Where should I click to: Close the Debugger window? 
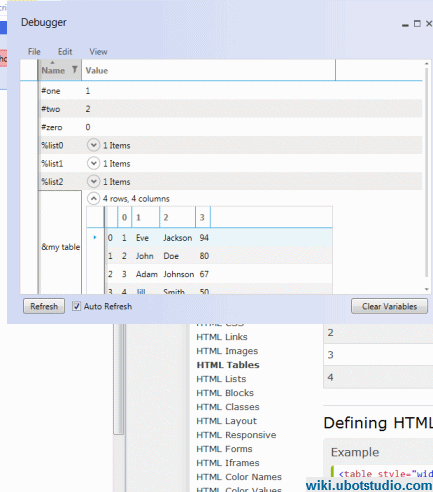[x=429, y=24]
